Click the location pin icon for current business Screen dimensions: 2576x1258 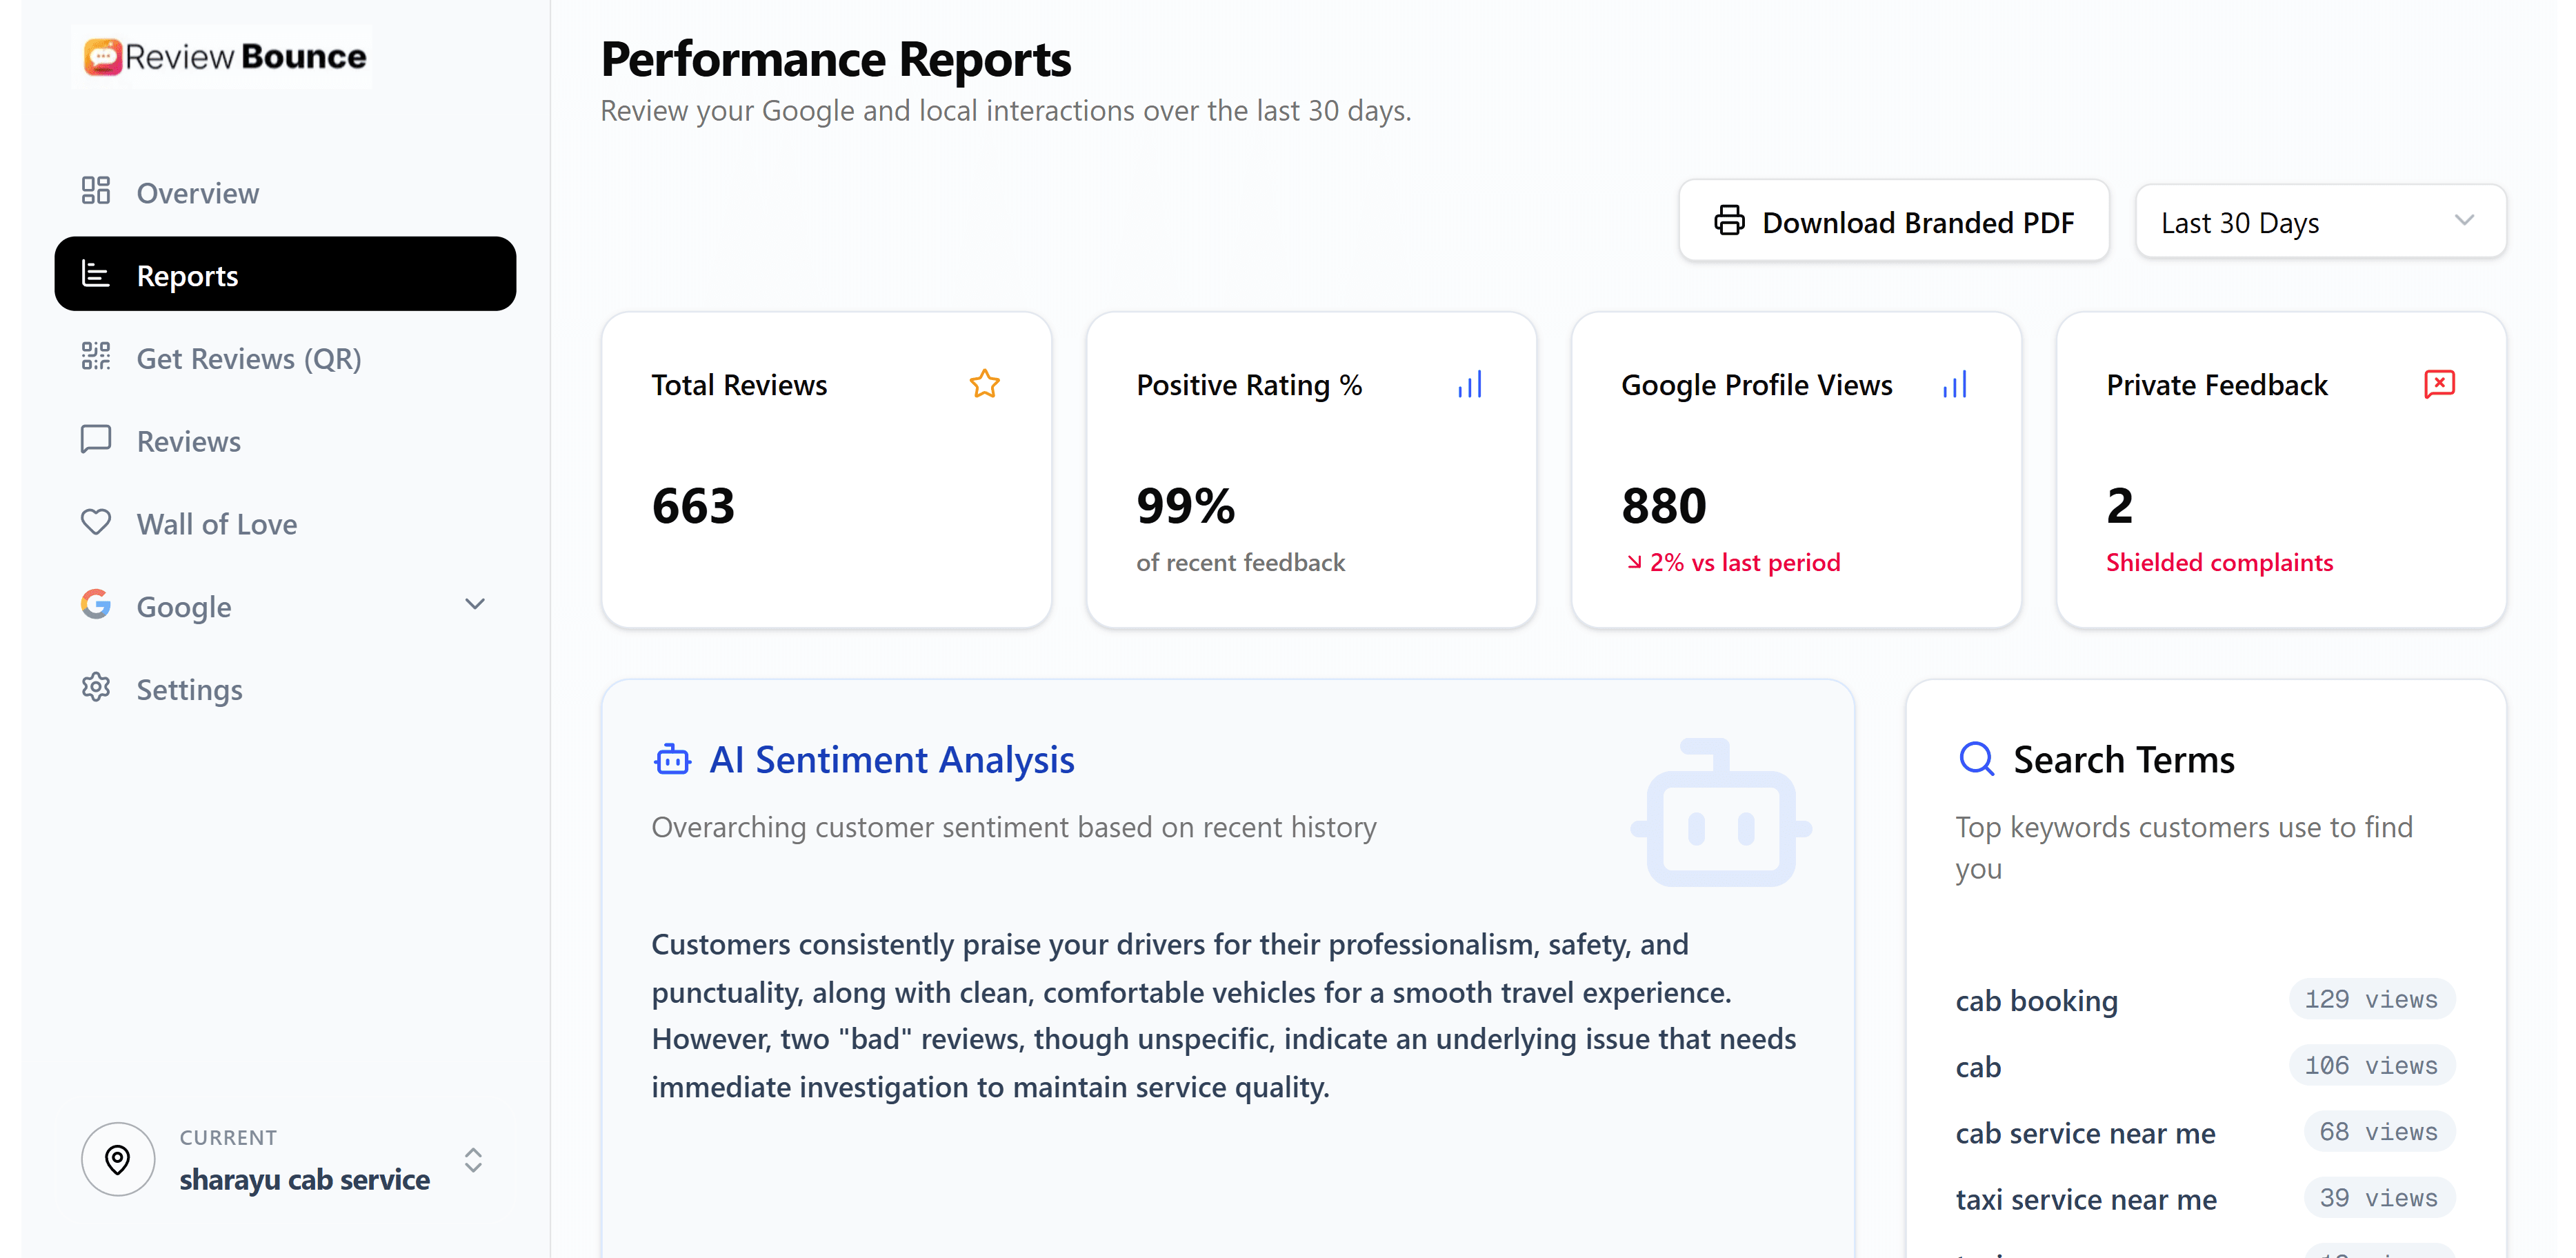coord(118,1160)
